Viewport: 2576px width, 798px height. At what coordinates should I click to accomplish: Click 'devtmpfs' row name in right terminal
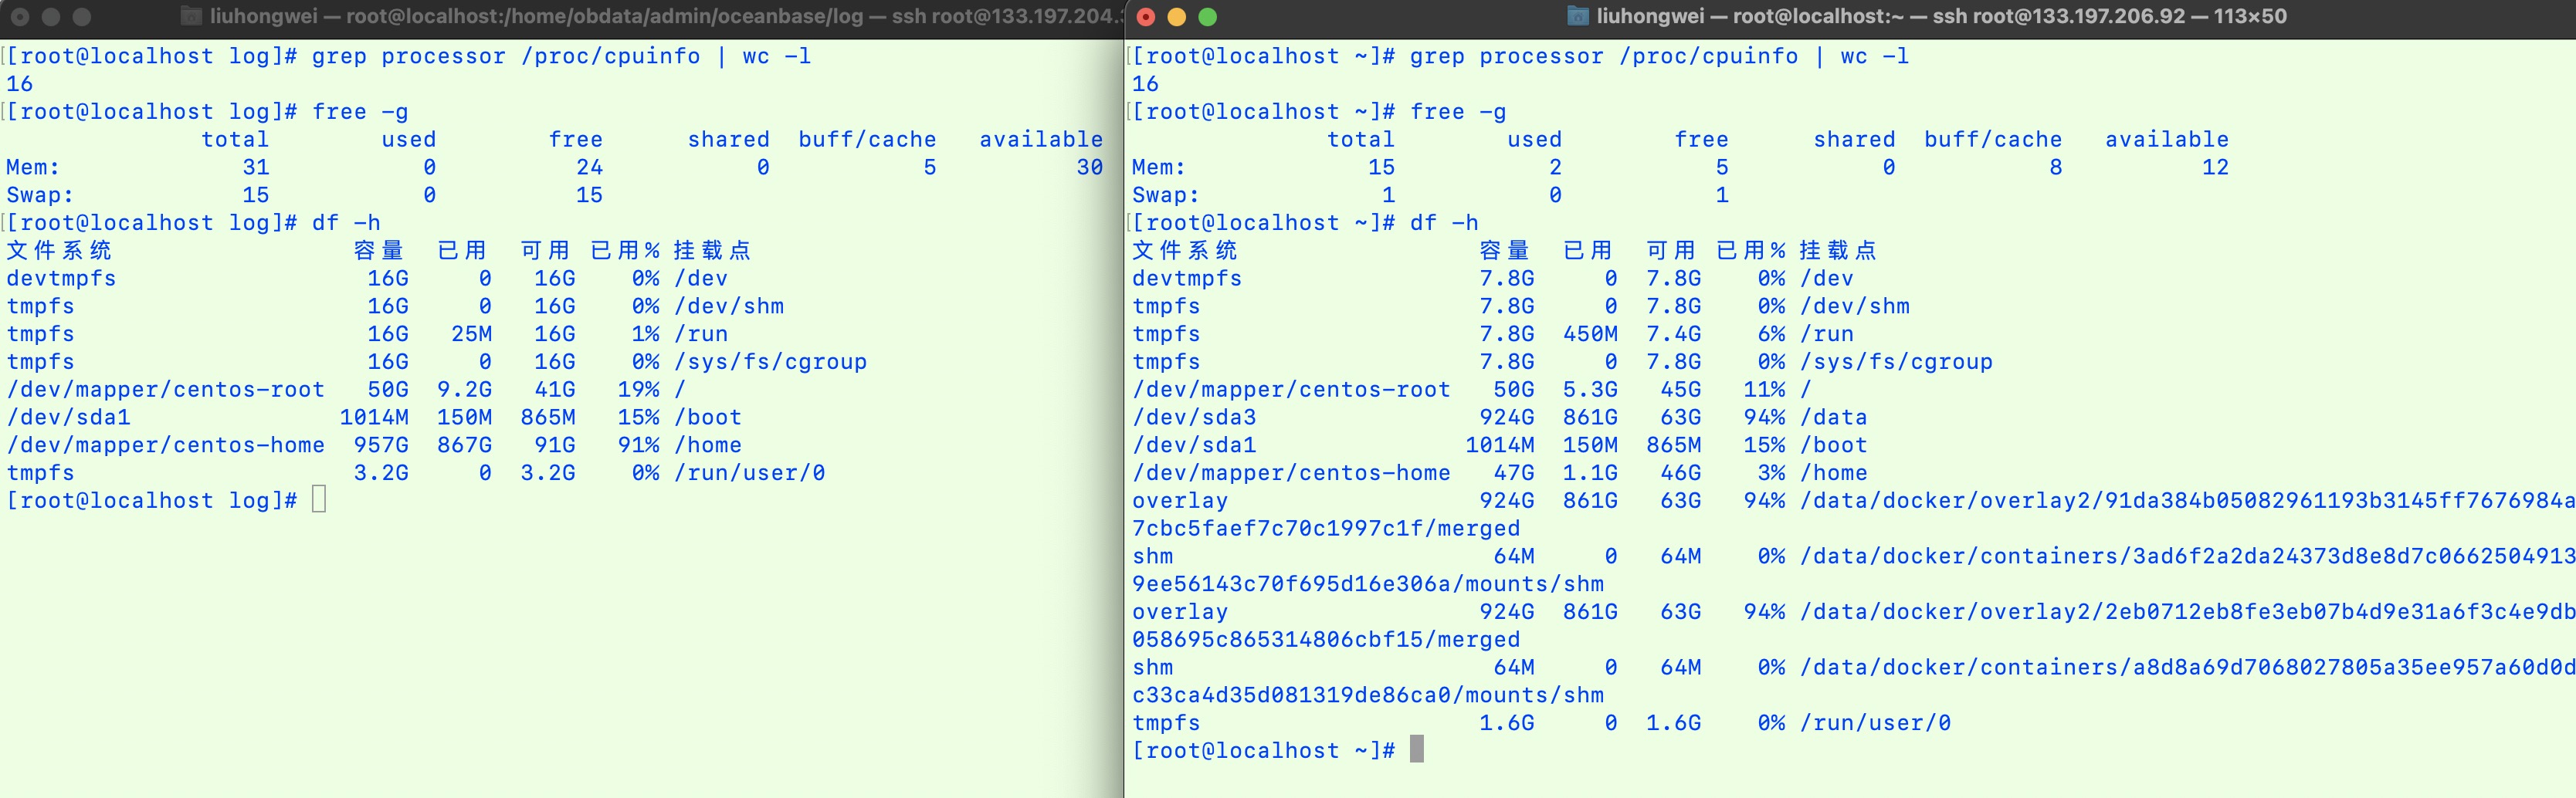tap(1187, 279)
